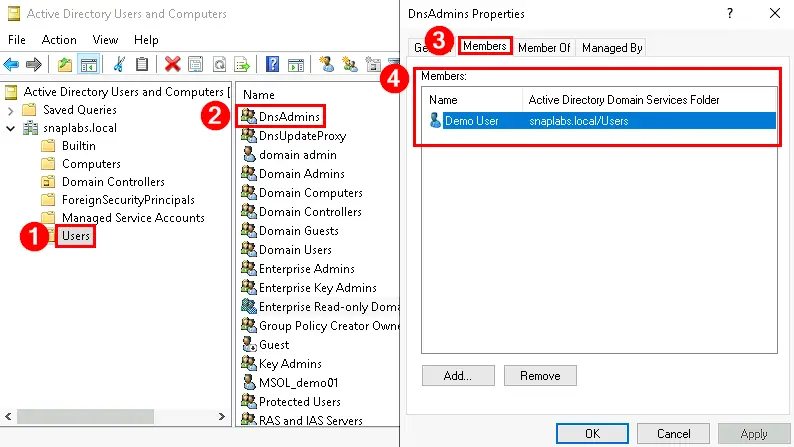Click the Refresh toolbar icon
The width and height of the screenshot is (794, 447).
coord(219,64)
